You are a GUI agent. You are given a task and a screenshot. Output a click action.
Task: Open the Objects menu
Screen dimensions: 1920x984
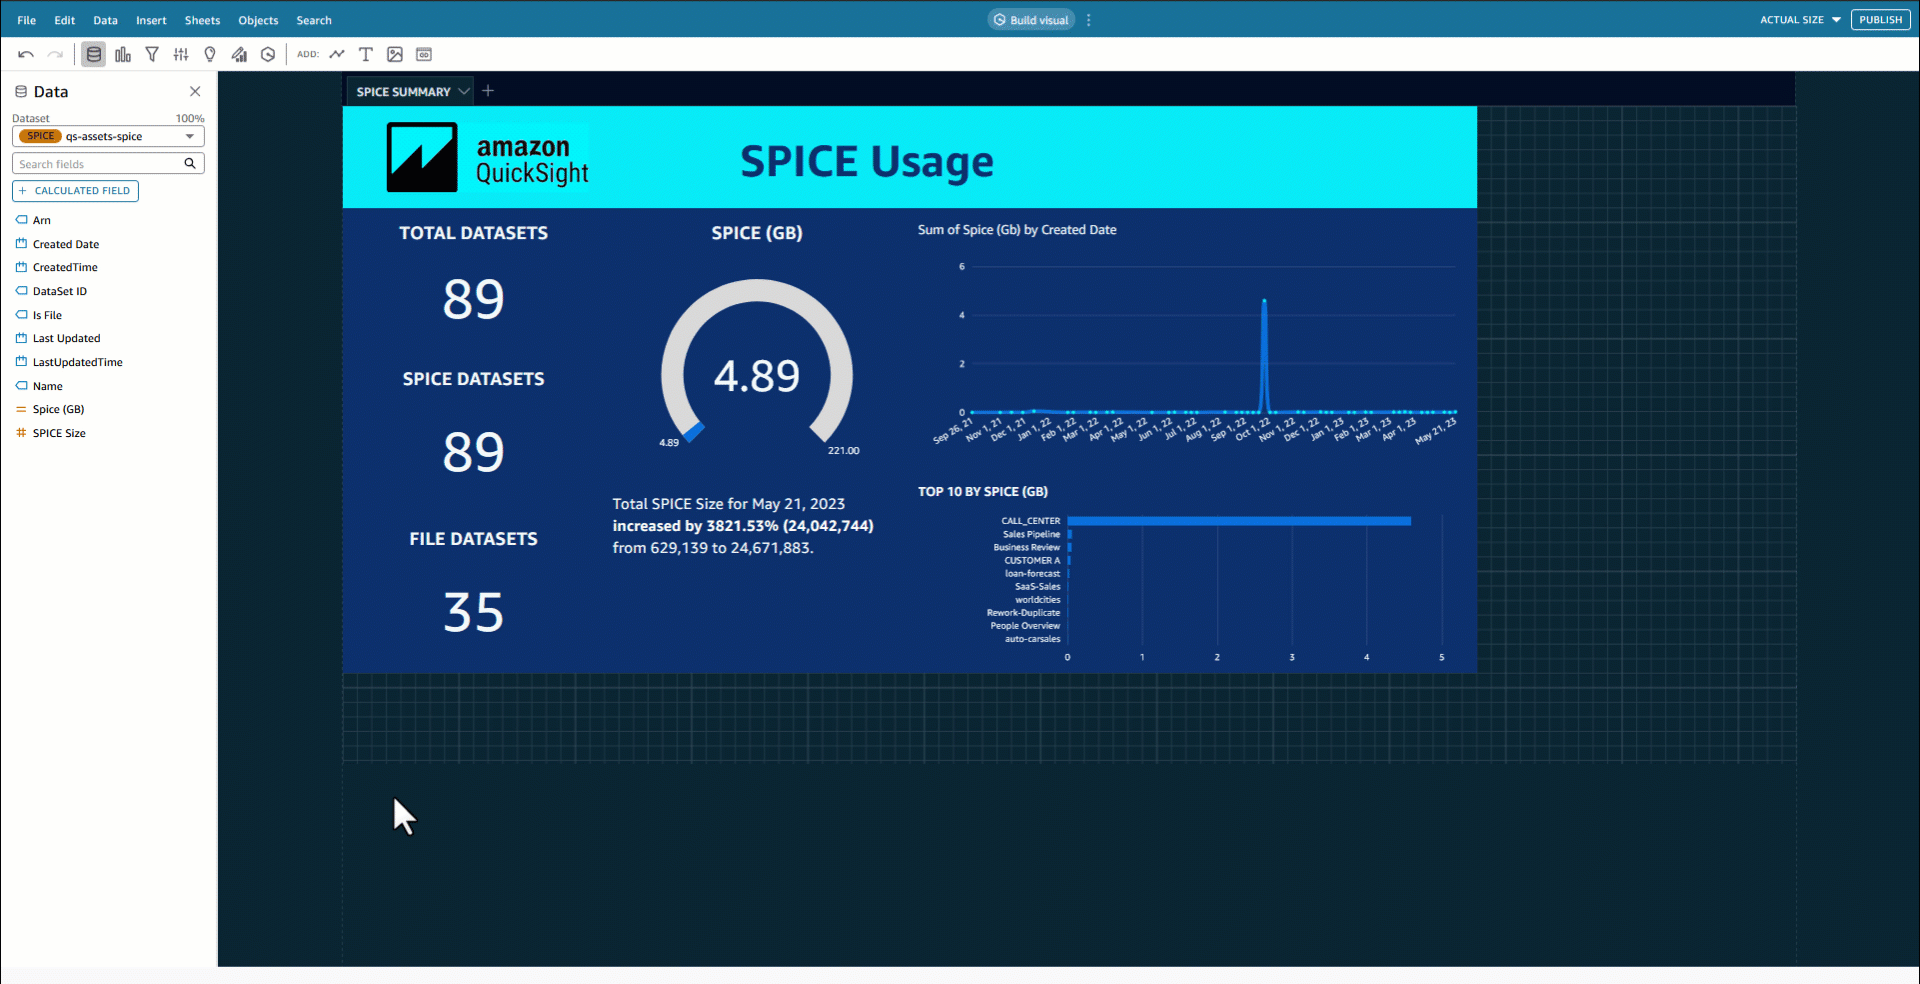[x=259, y=20]
